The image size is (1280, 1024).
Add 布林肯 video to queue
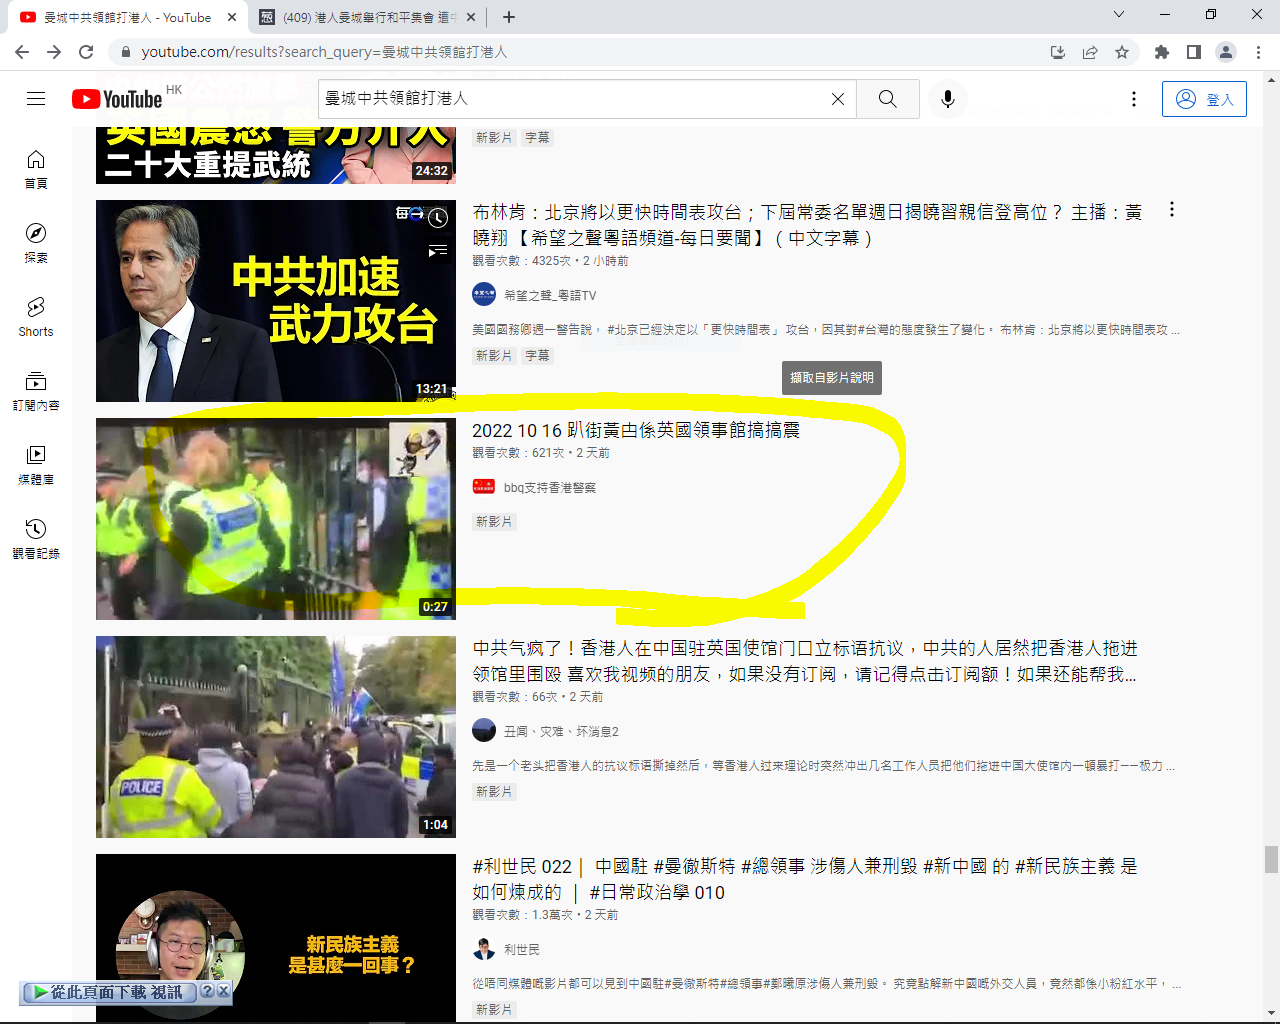(x=438, y=250)
